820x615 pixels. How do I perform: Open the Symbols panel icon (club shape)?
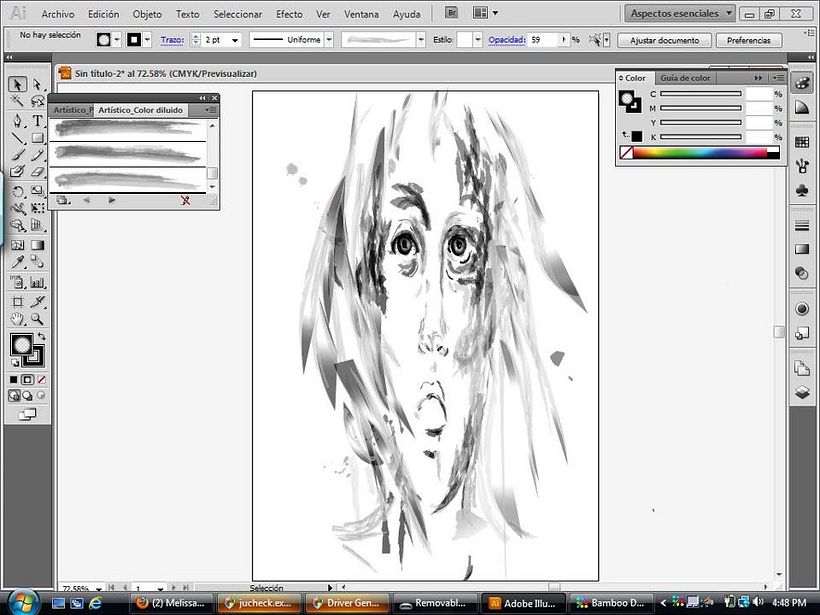[x=801, y=190]
